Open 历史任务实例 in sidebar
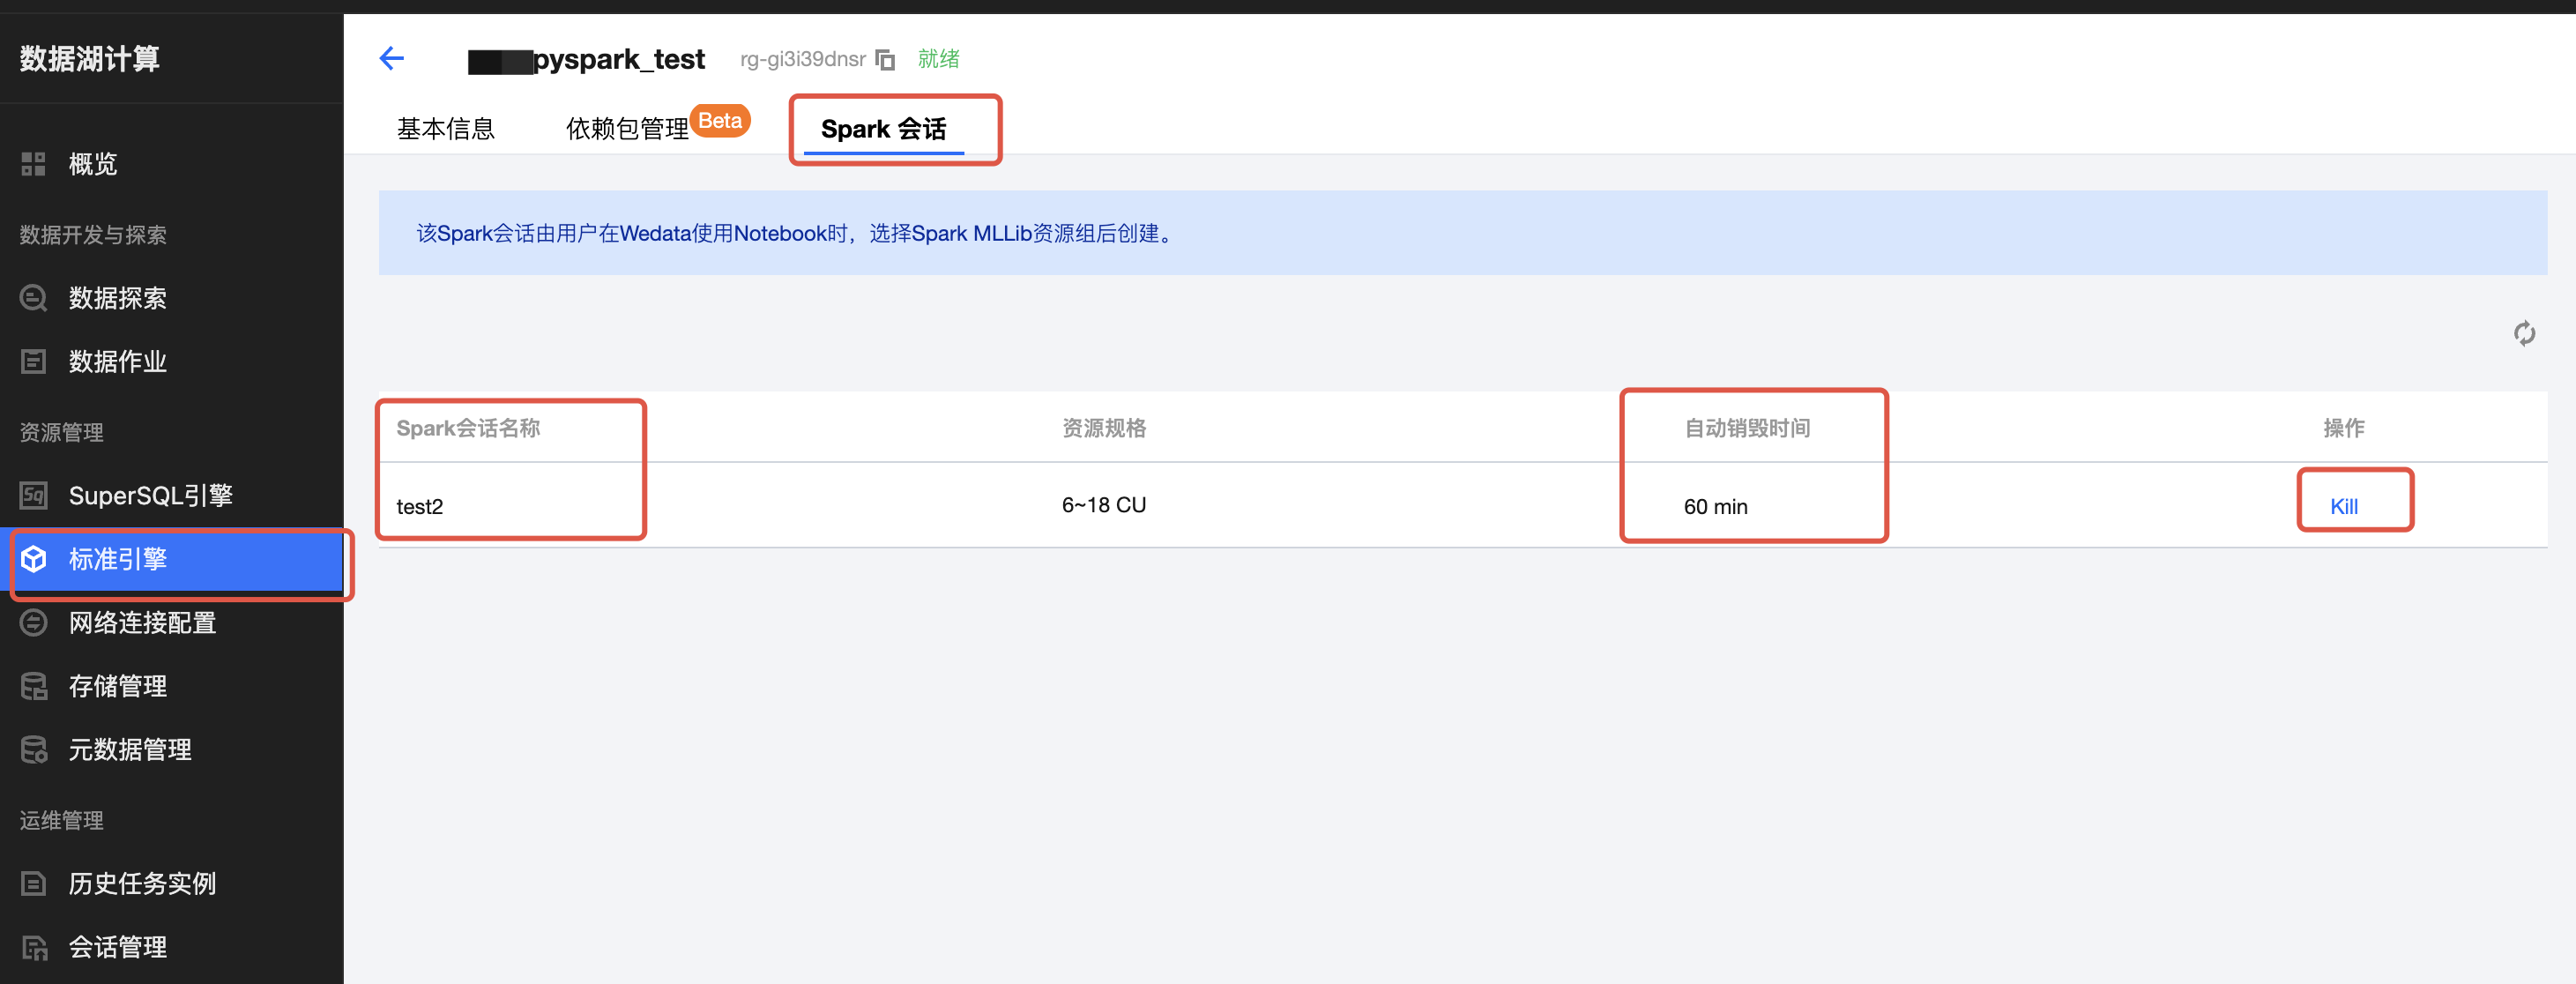 click(142, 883)
